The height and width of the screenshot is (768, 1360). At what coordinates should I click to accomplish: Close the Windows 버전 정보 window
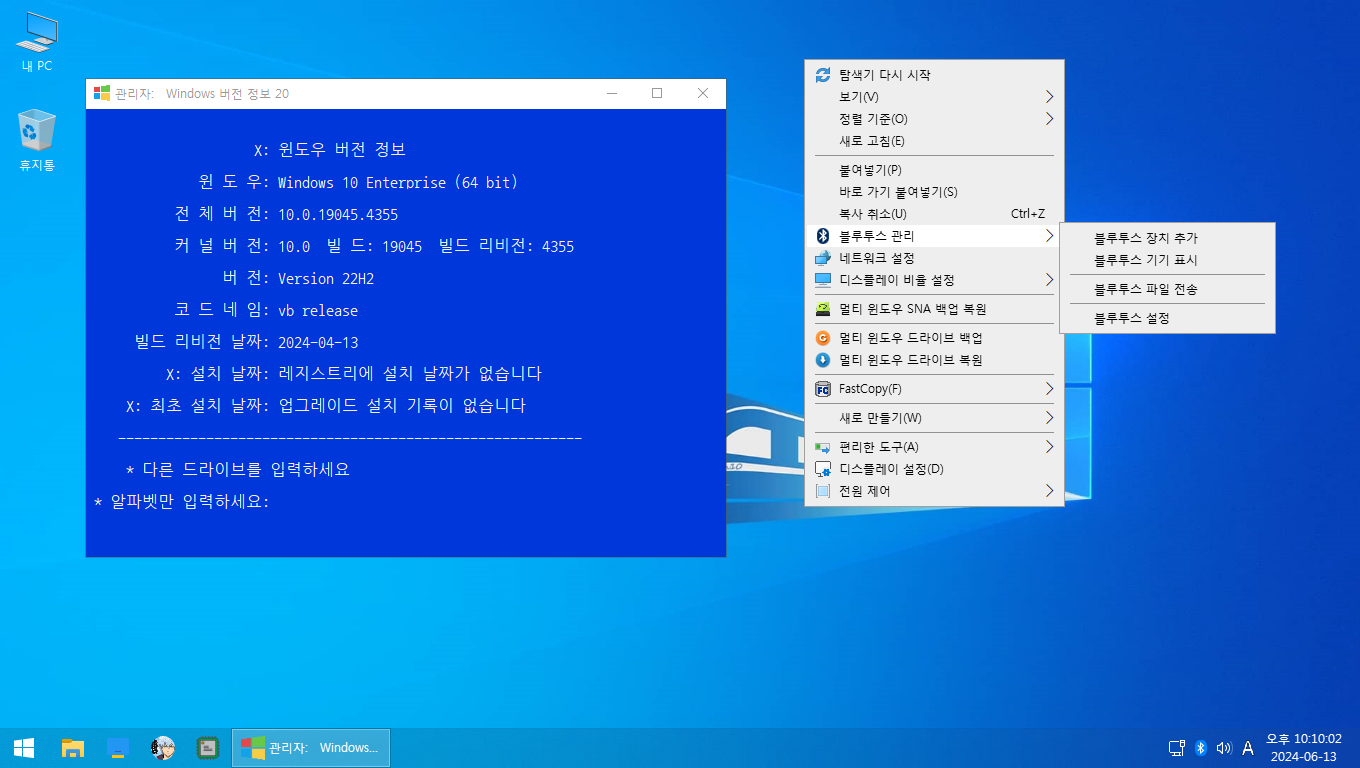703,93
